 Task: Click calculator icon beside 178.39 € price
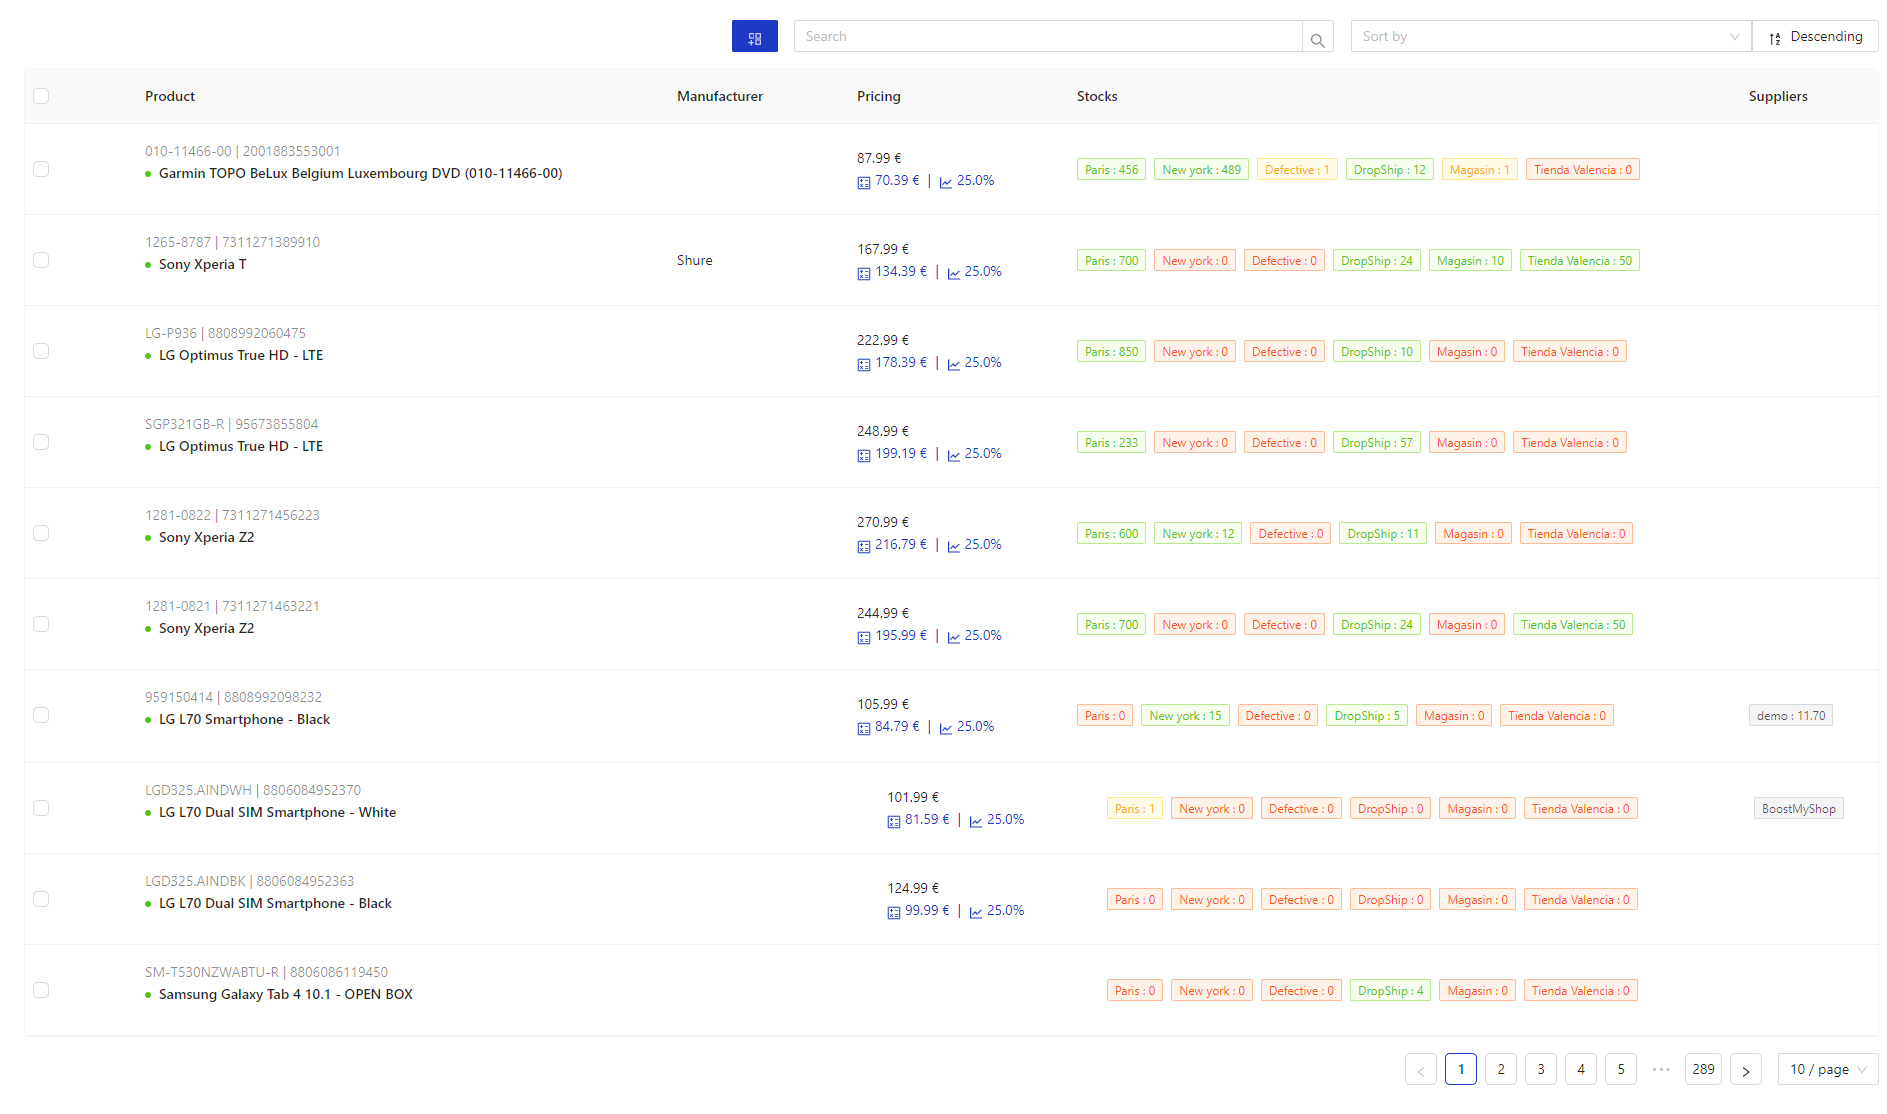point(864,364)
